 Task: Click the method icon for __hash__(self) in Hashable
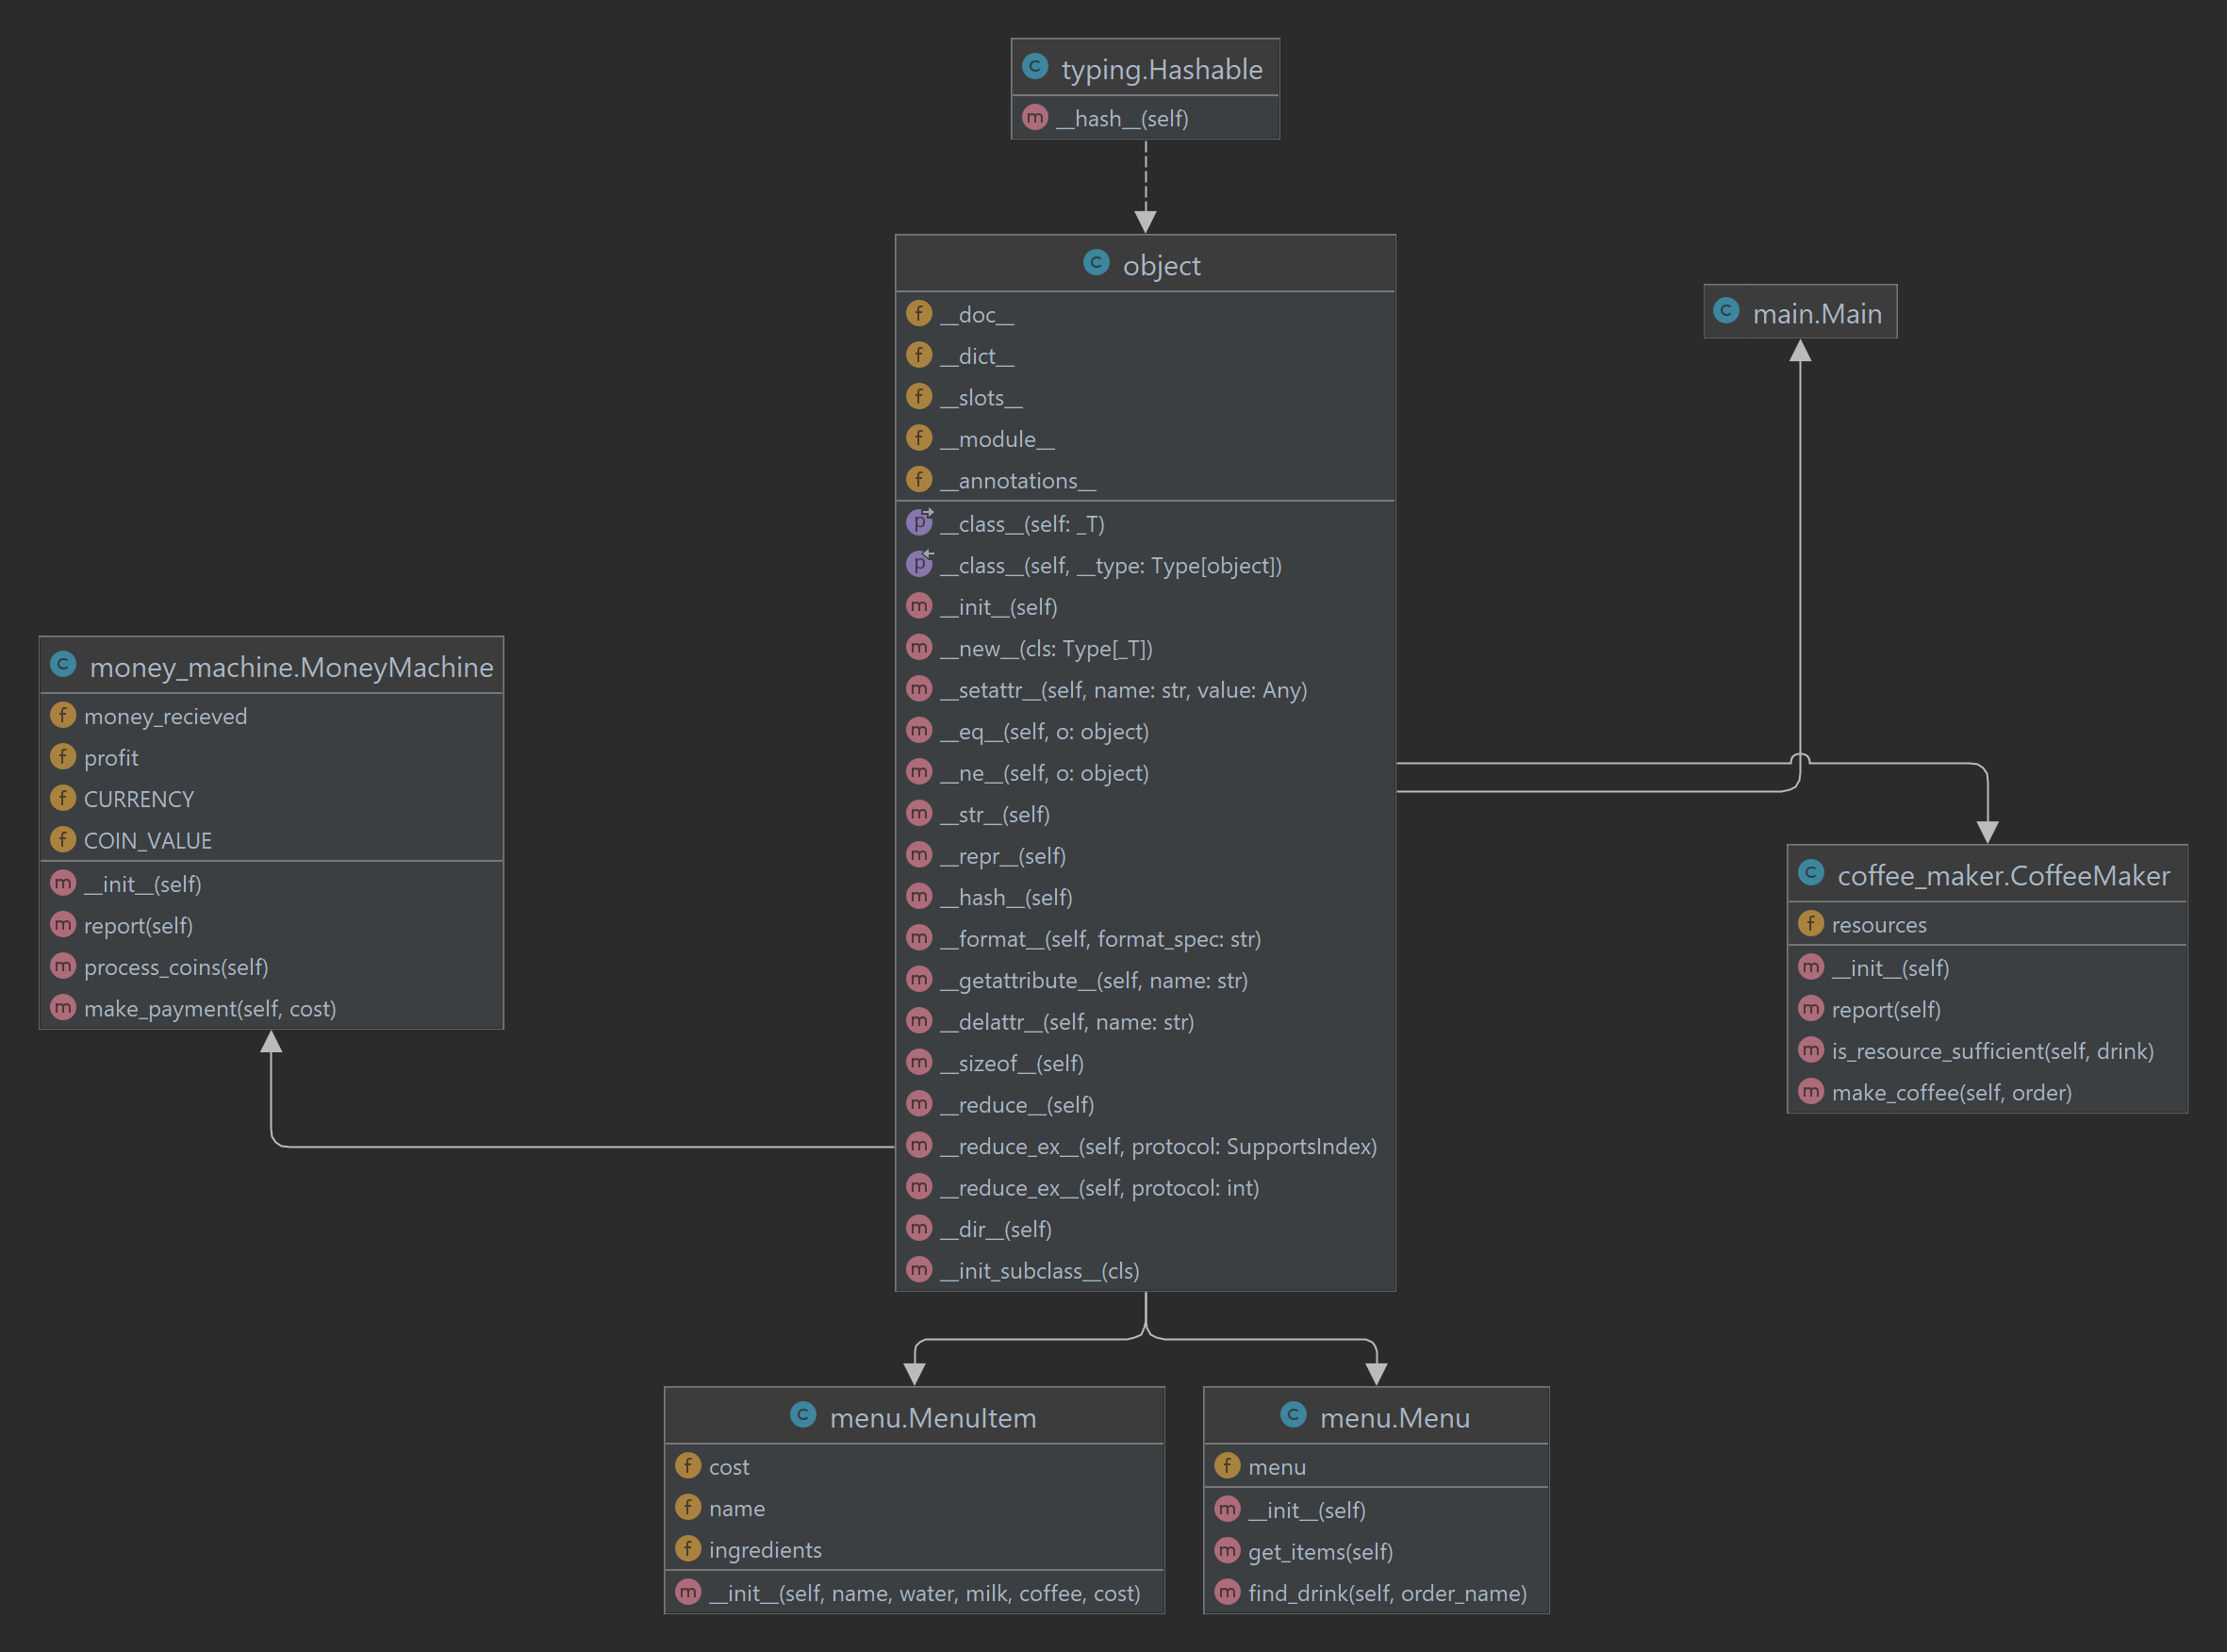click(1035, 117)
